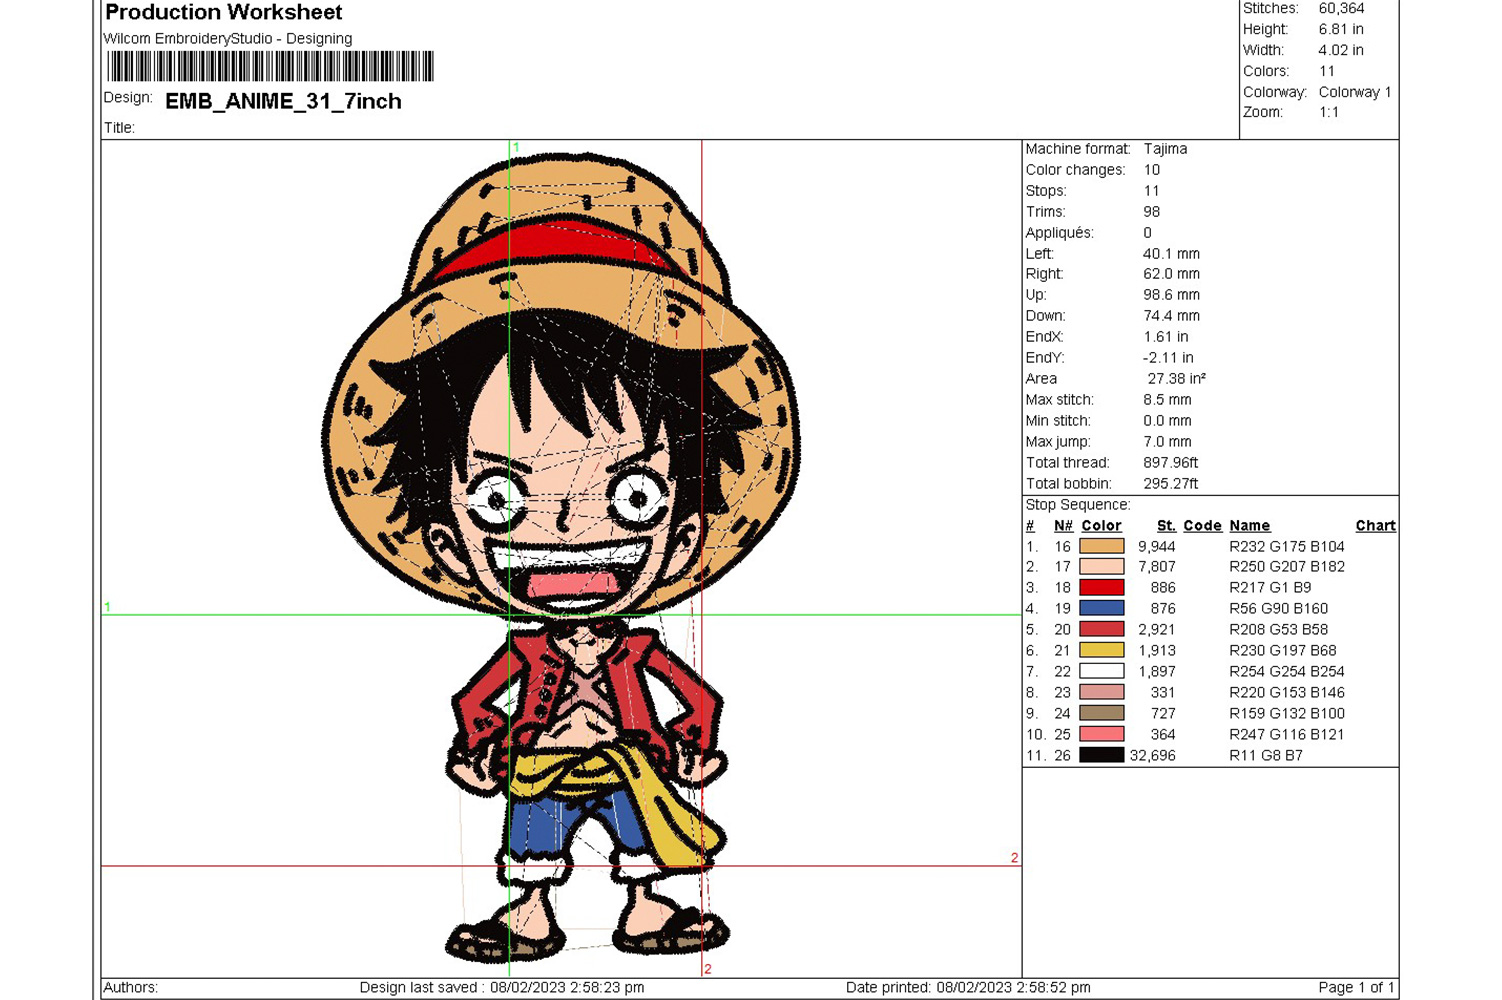
Task: Click the Total thread value 897.96ft
Action: [1170, 463]
